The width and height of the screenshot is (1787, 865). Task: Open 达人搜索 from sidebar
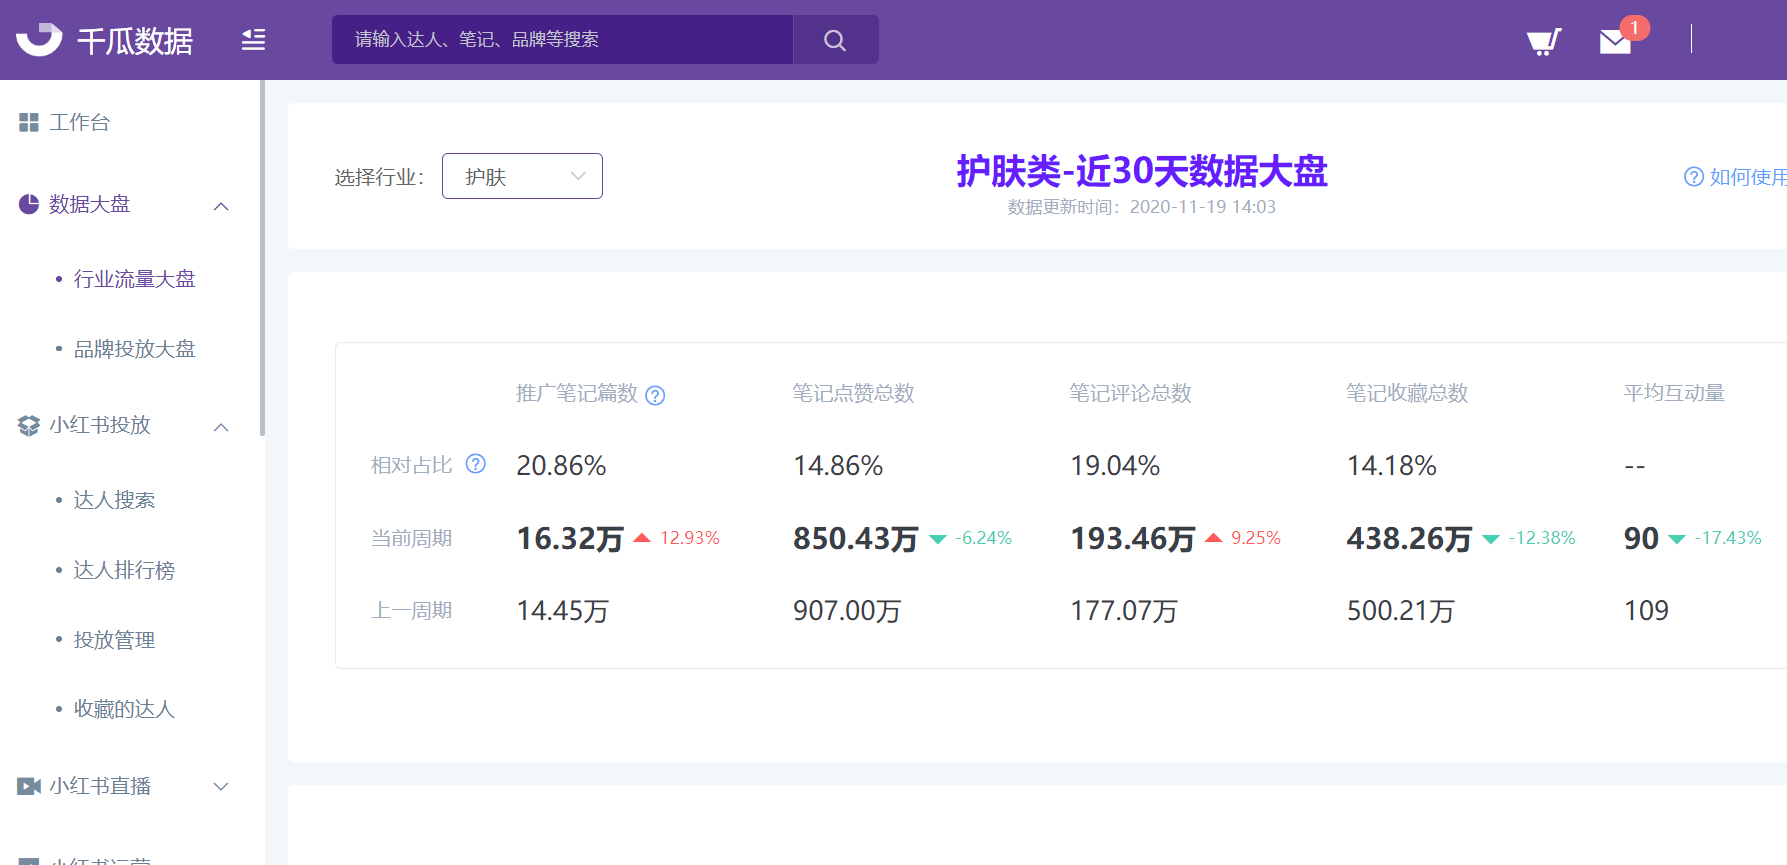tap(114, 500)
